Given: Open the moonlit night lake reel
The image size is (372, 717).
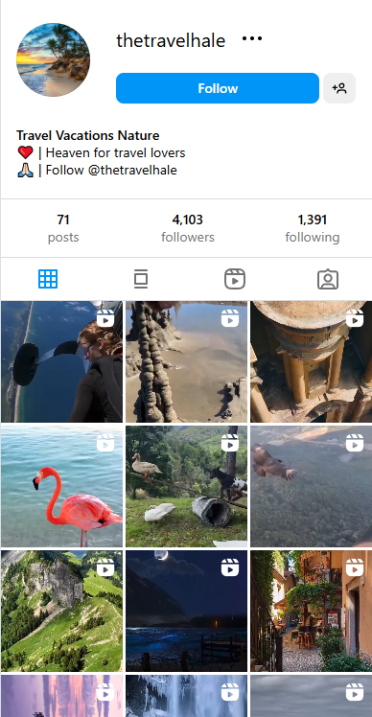Looking at the screenshot, I should click(186, 611).
